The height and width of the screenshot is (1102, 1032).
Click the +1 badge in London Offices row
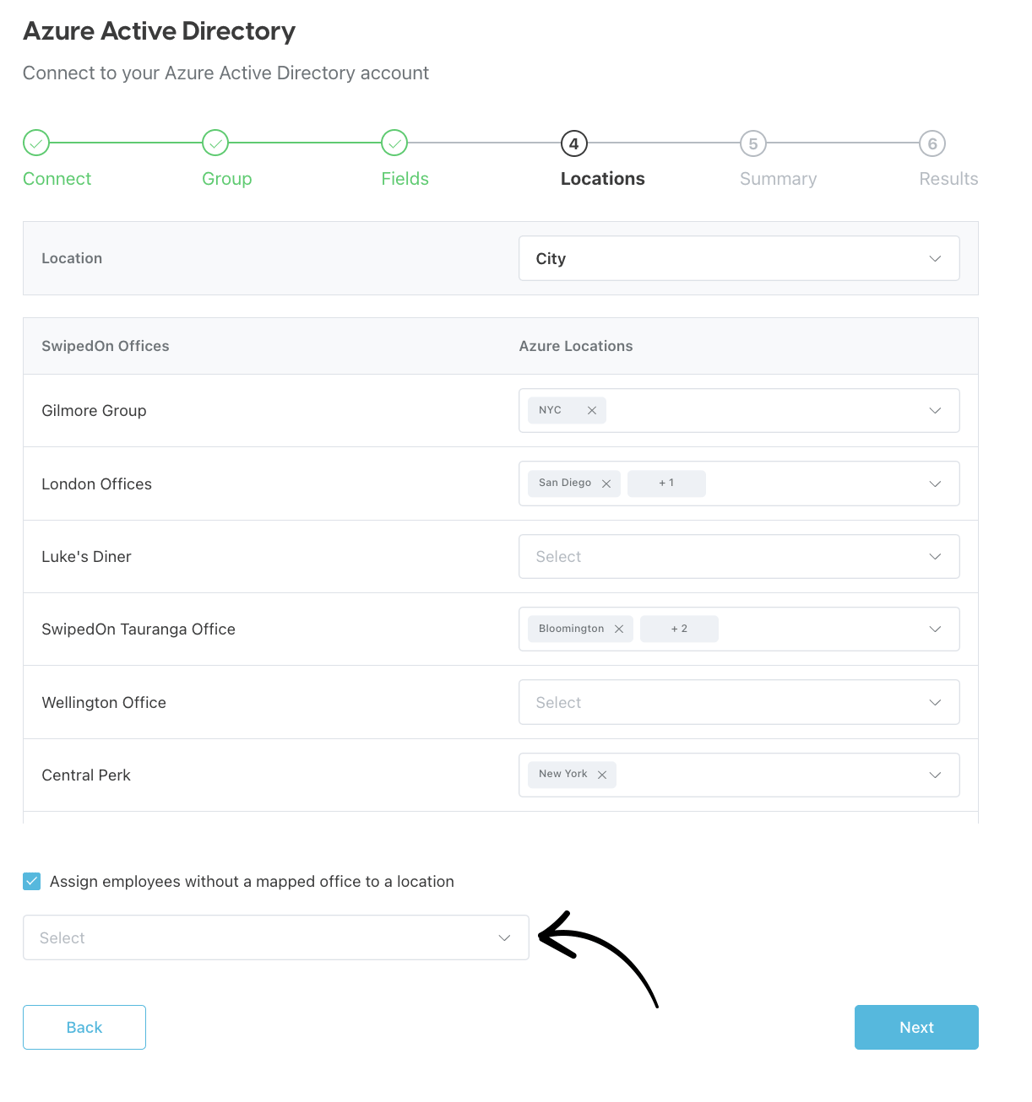click(x=666, y=483)
